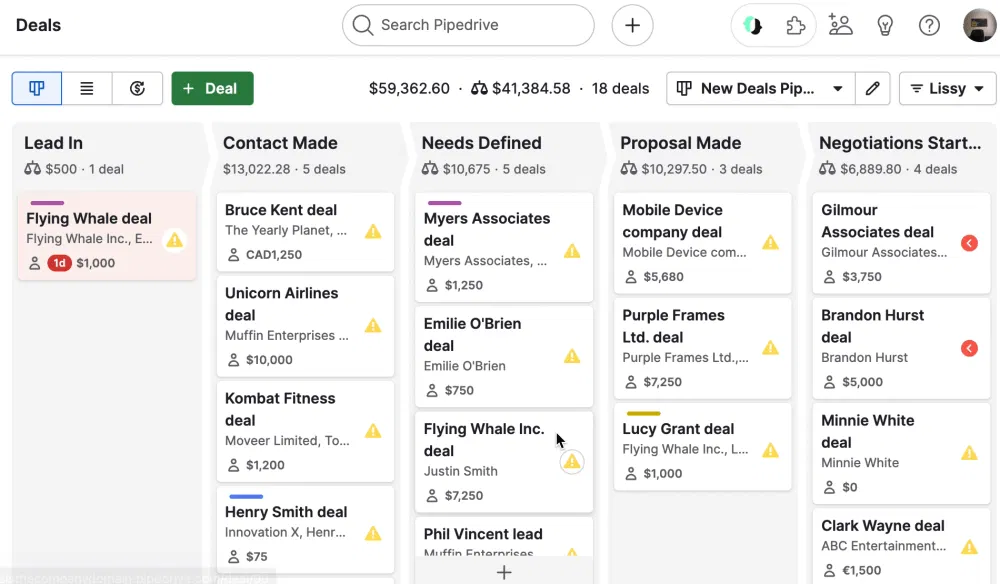
Task: Switch to list view
Action: pyautogui.click(x=87, y=88)
